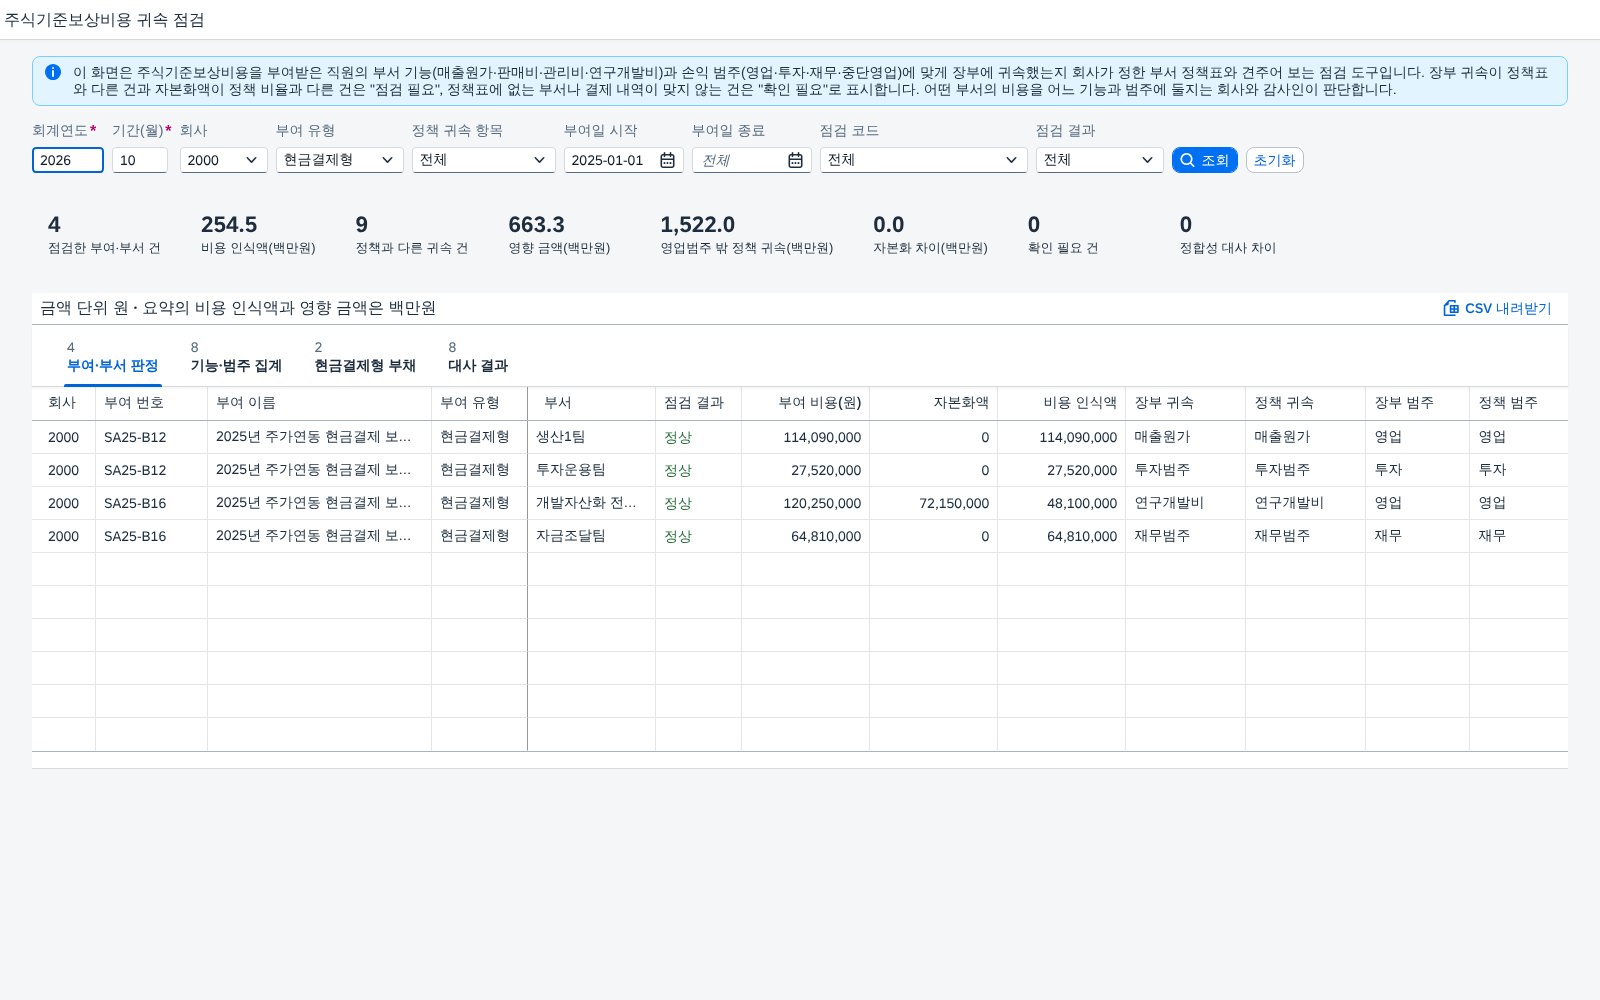Screen dimensions: 1600x1000
Task: Click the 72,150,000 capitalized amount cell
Action: pos(933,503)
